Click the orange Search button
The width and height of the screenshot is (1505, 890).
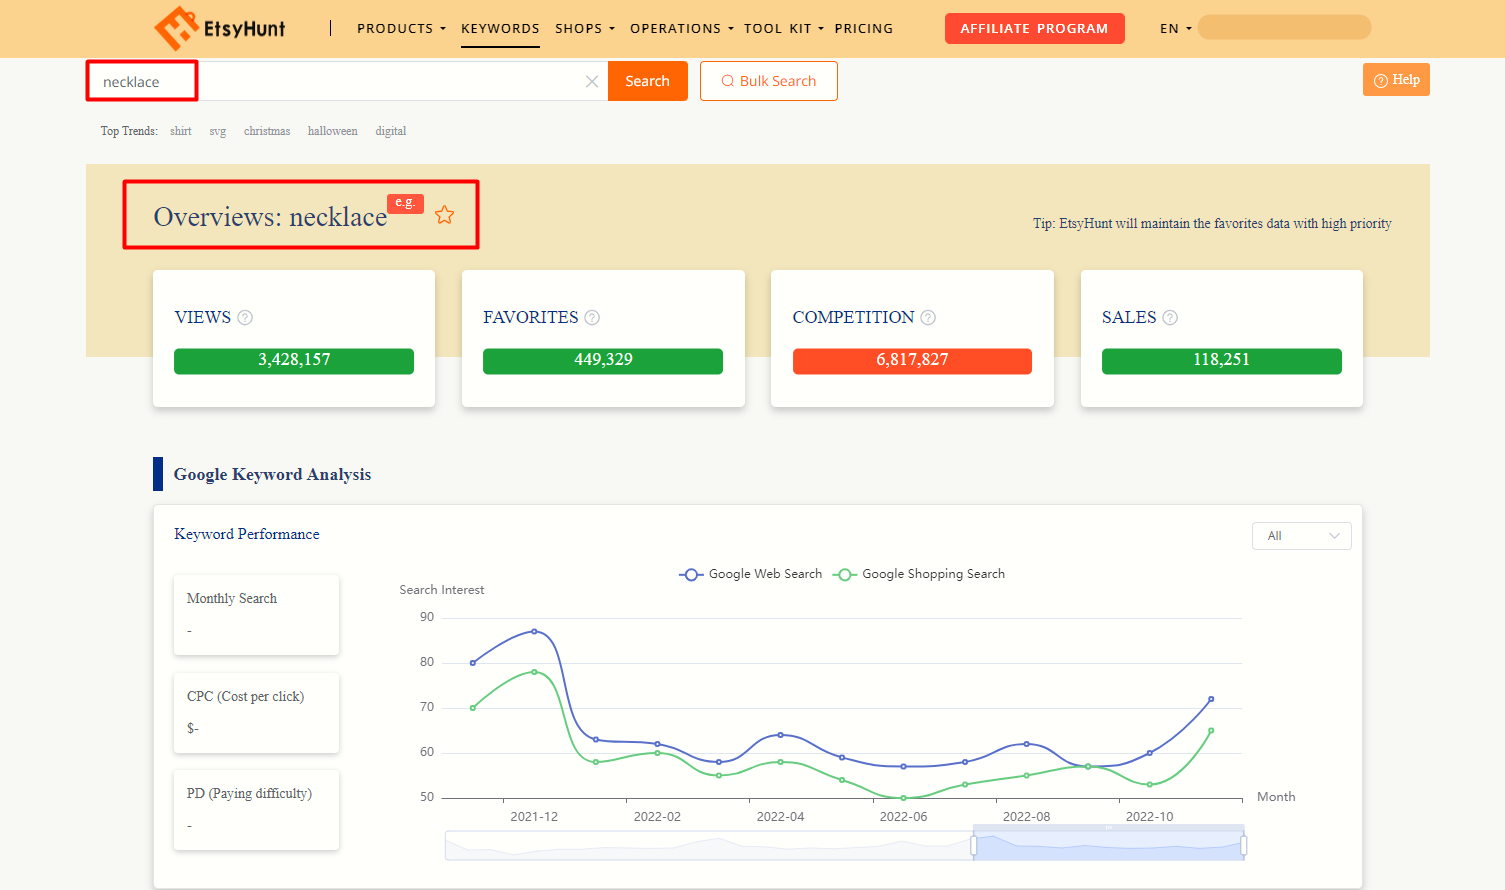pyautogui.click(x=647, y=81)
